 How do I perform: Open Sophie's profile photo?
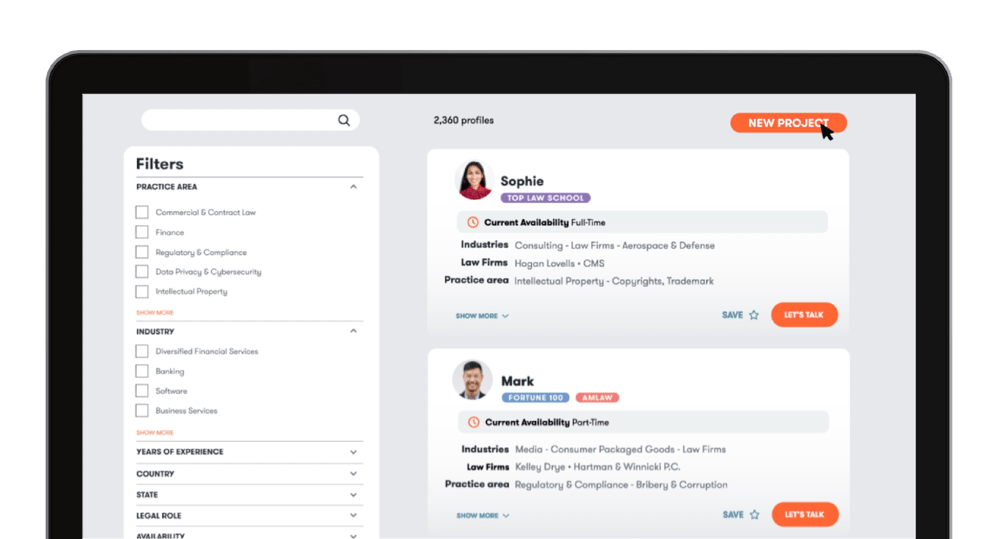474,180
